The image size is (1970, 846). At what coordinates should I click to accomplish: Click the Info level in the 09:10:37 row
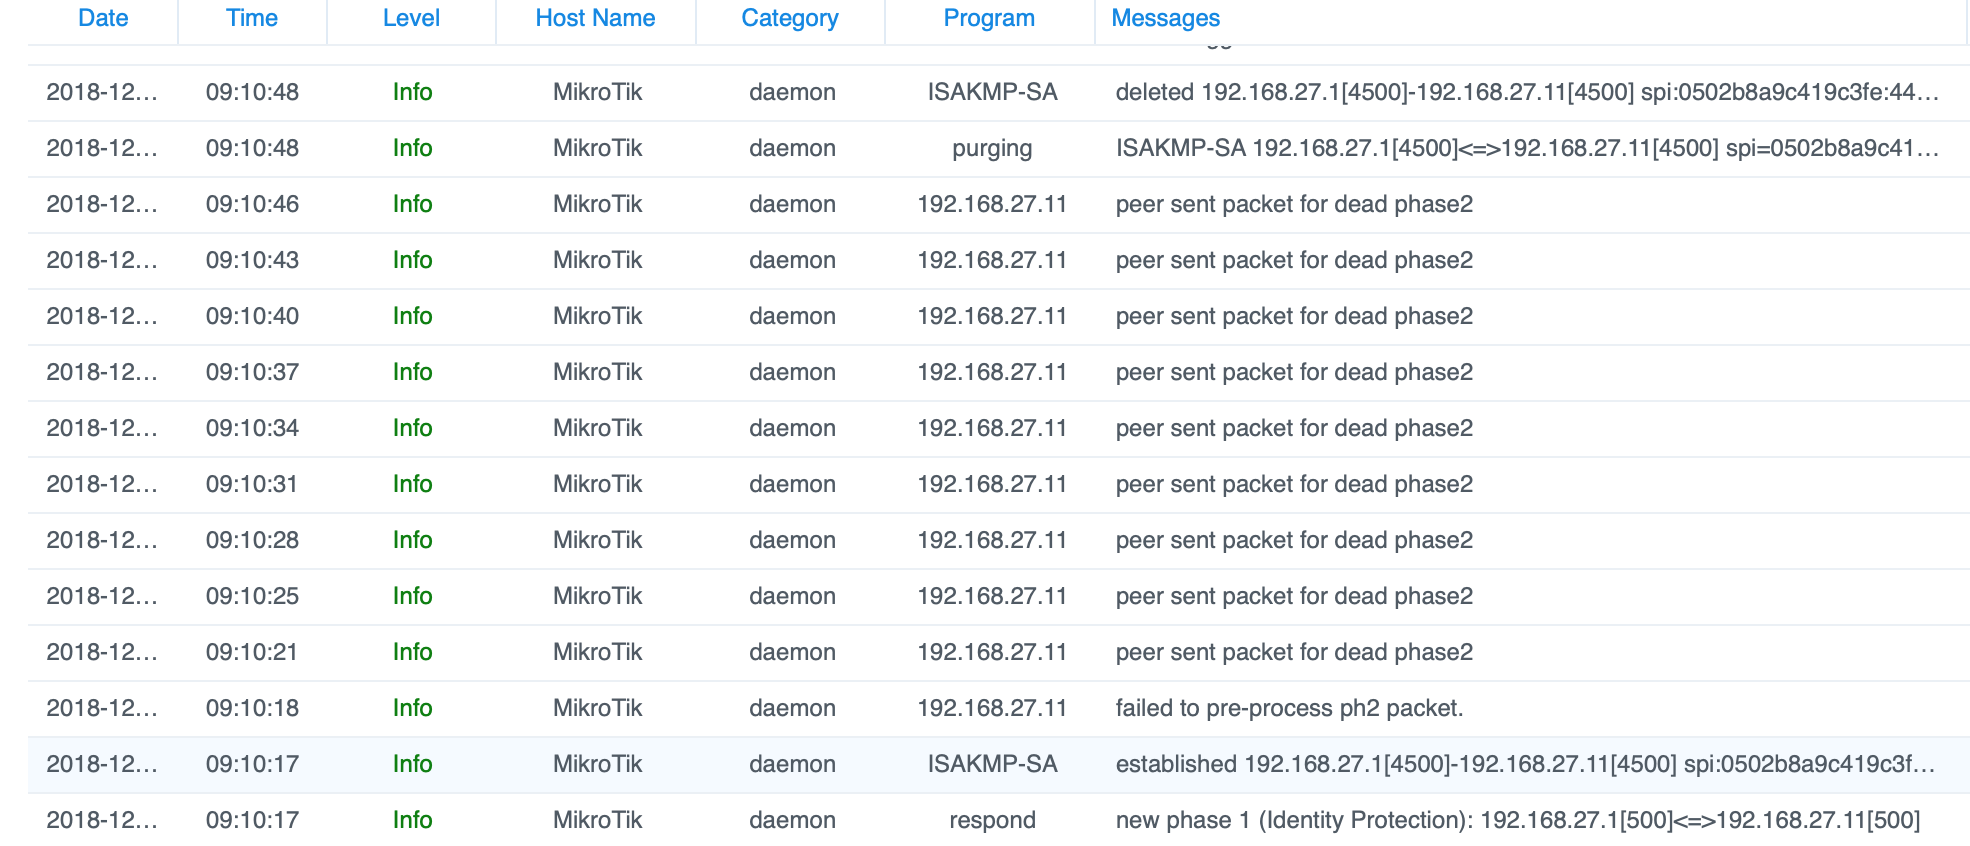412,372
